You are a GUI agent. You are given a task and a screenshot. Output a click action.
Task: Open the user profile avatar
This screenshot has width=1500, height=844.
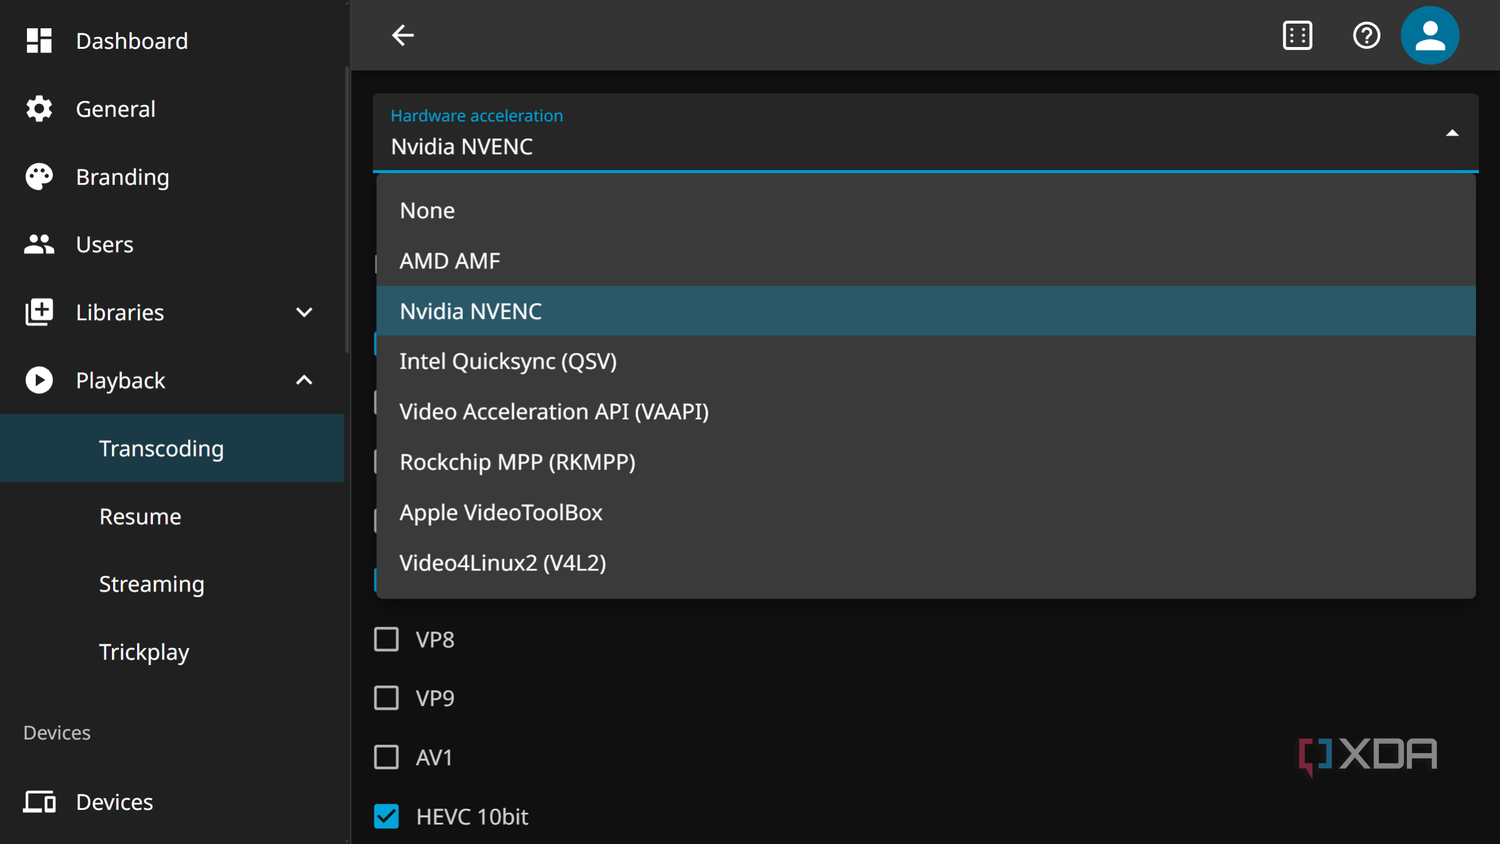pos(1430,36)
